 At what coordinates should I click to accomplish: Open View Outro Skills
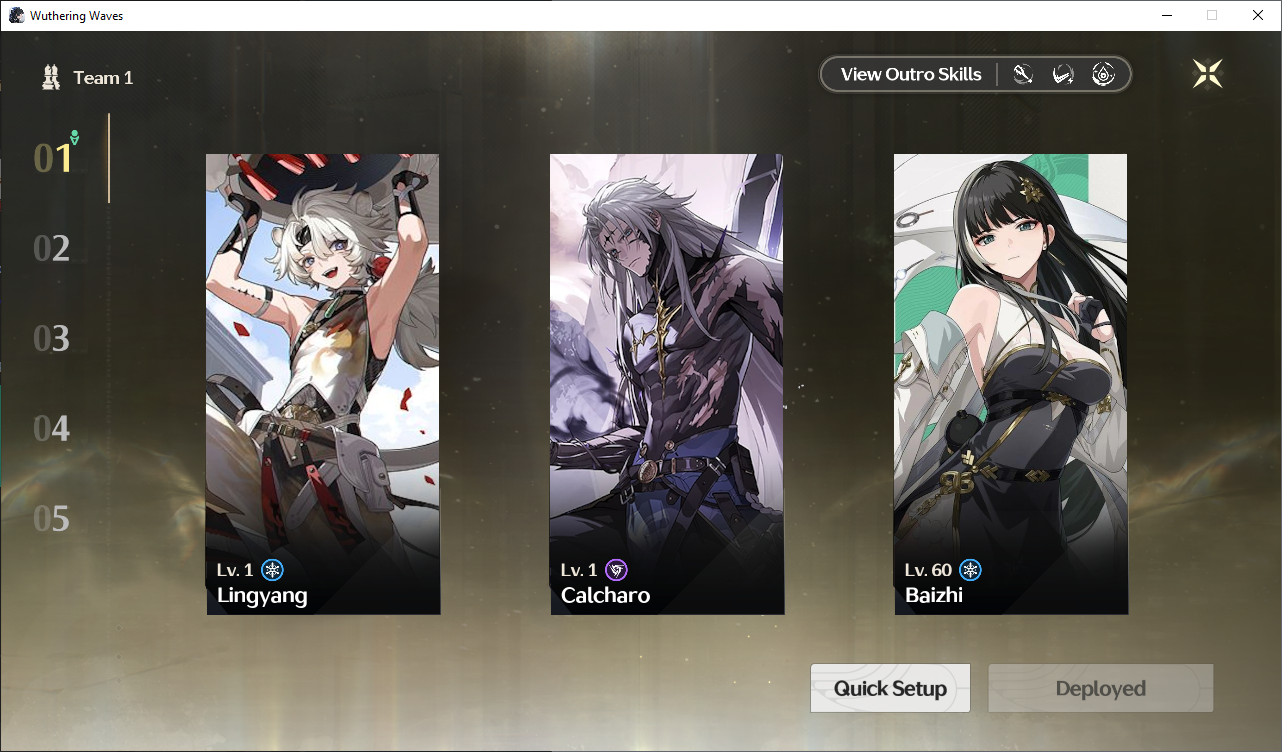pyautogui.click(x=911, y=74)
